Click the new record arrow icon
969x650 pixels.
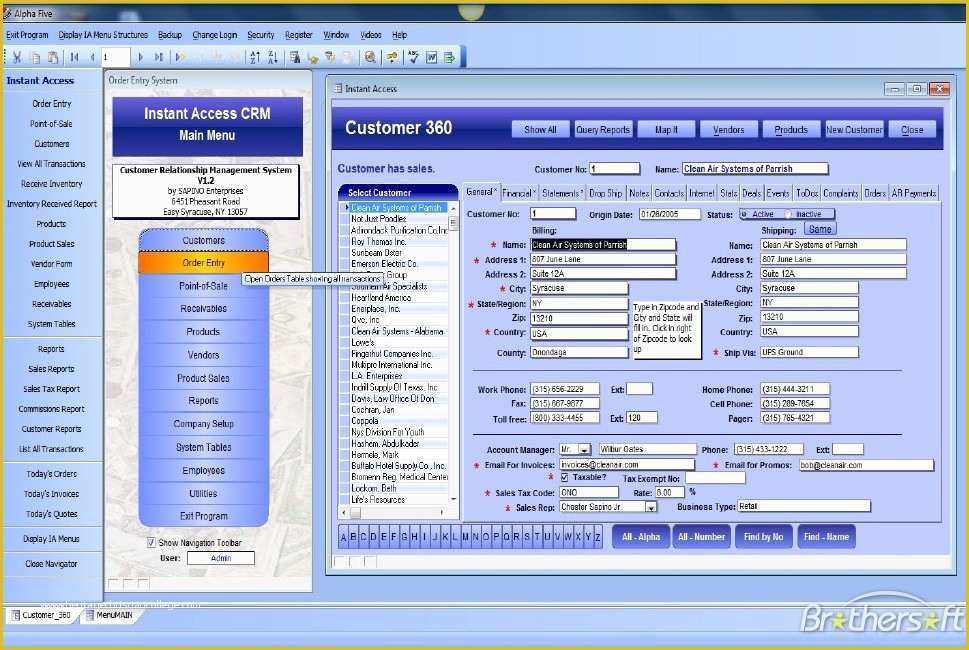179,57
